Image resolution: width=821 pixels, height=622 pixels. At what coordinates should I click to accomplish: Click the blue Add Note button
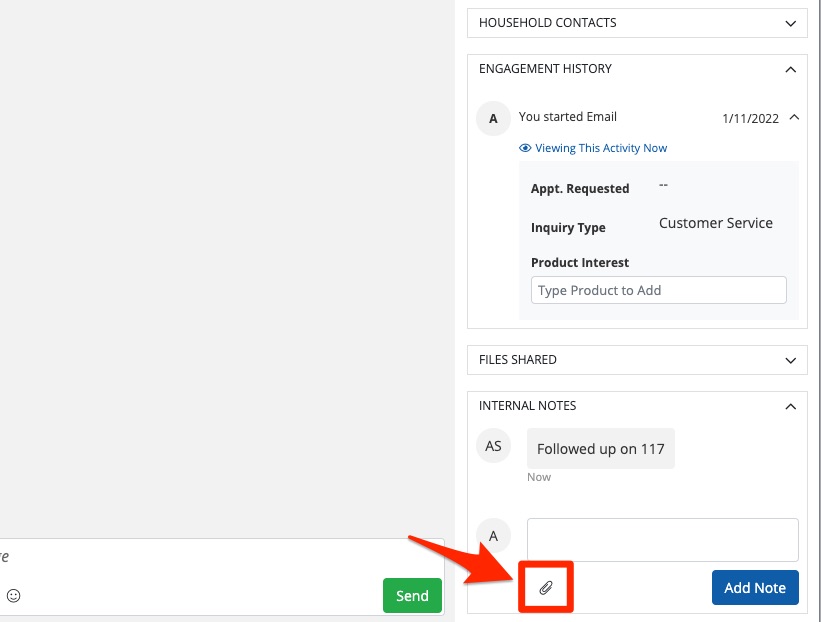point(755,588)
